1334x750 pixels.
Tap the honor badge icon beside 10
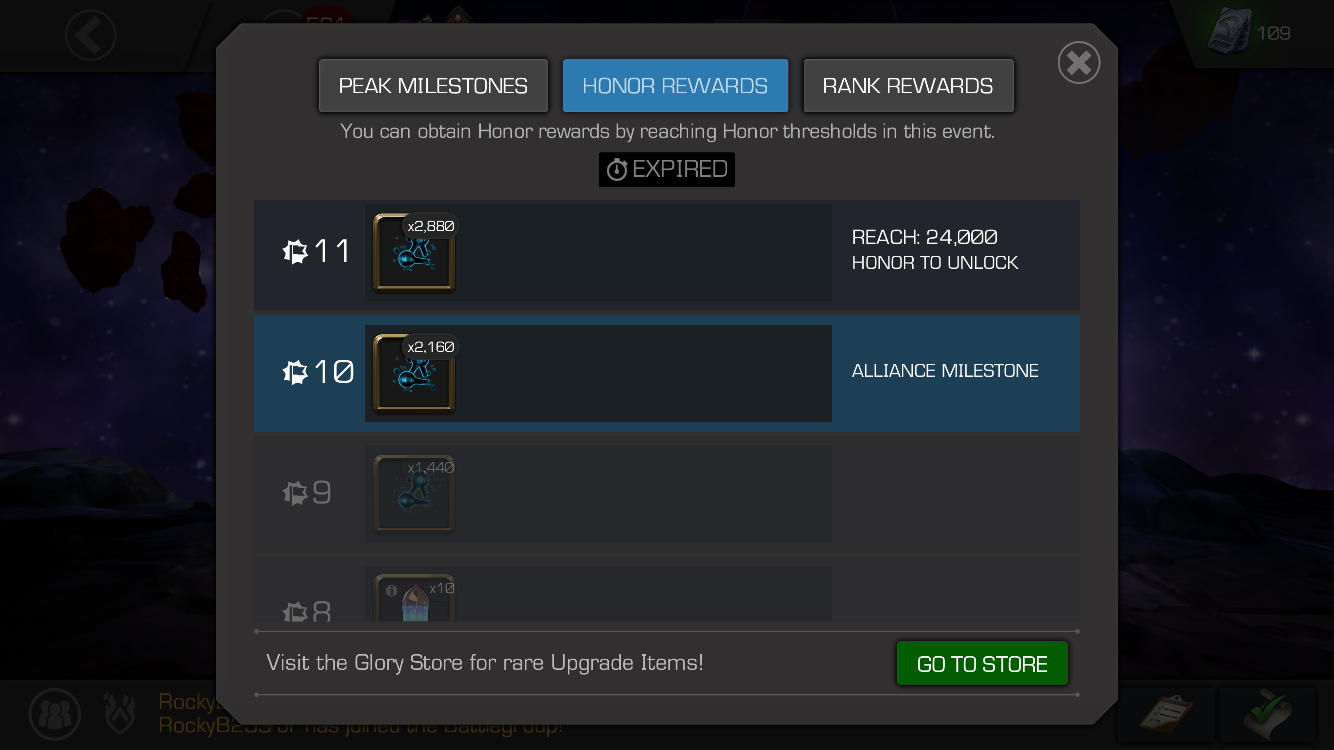[x=296, y=373]
